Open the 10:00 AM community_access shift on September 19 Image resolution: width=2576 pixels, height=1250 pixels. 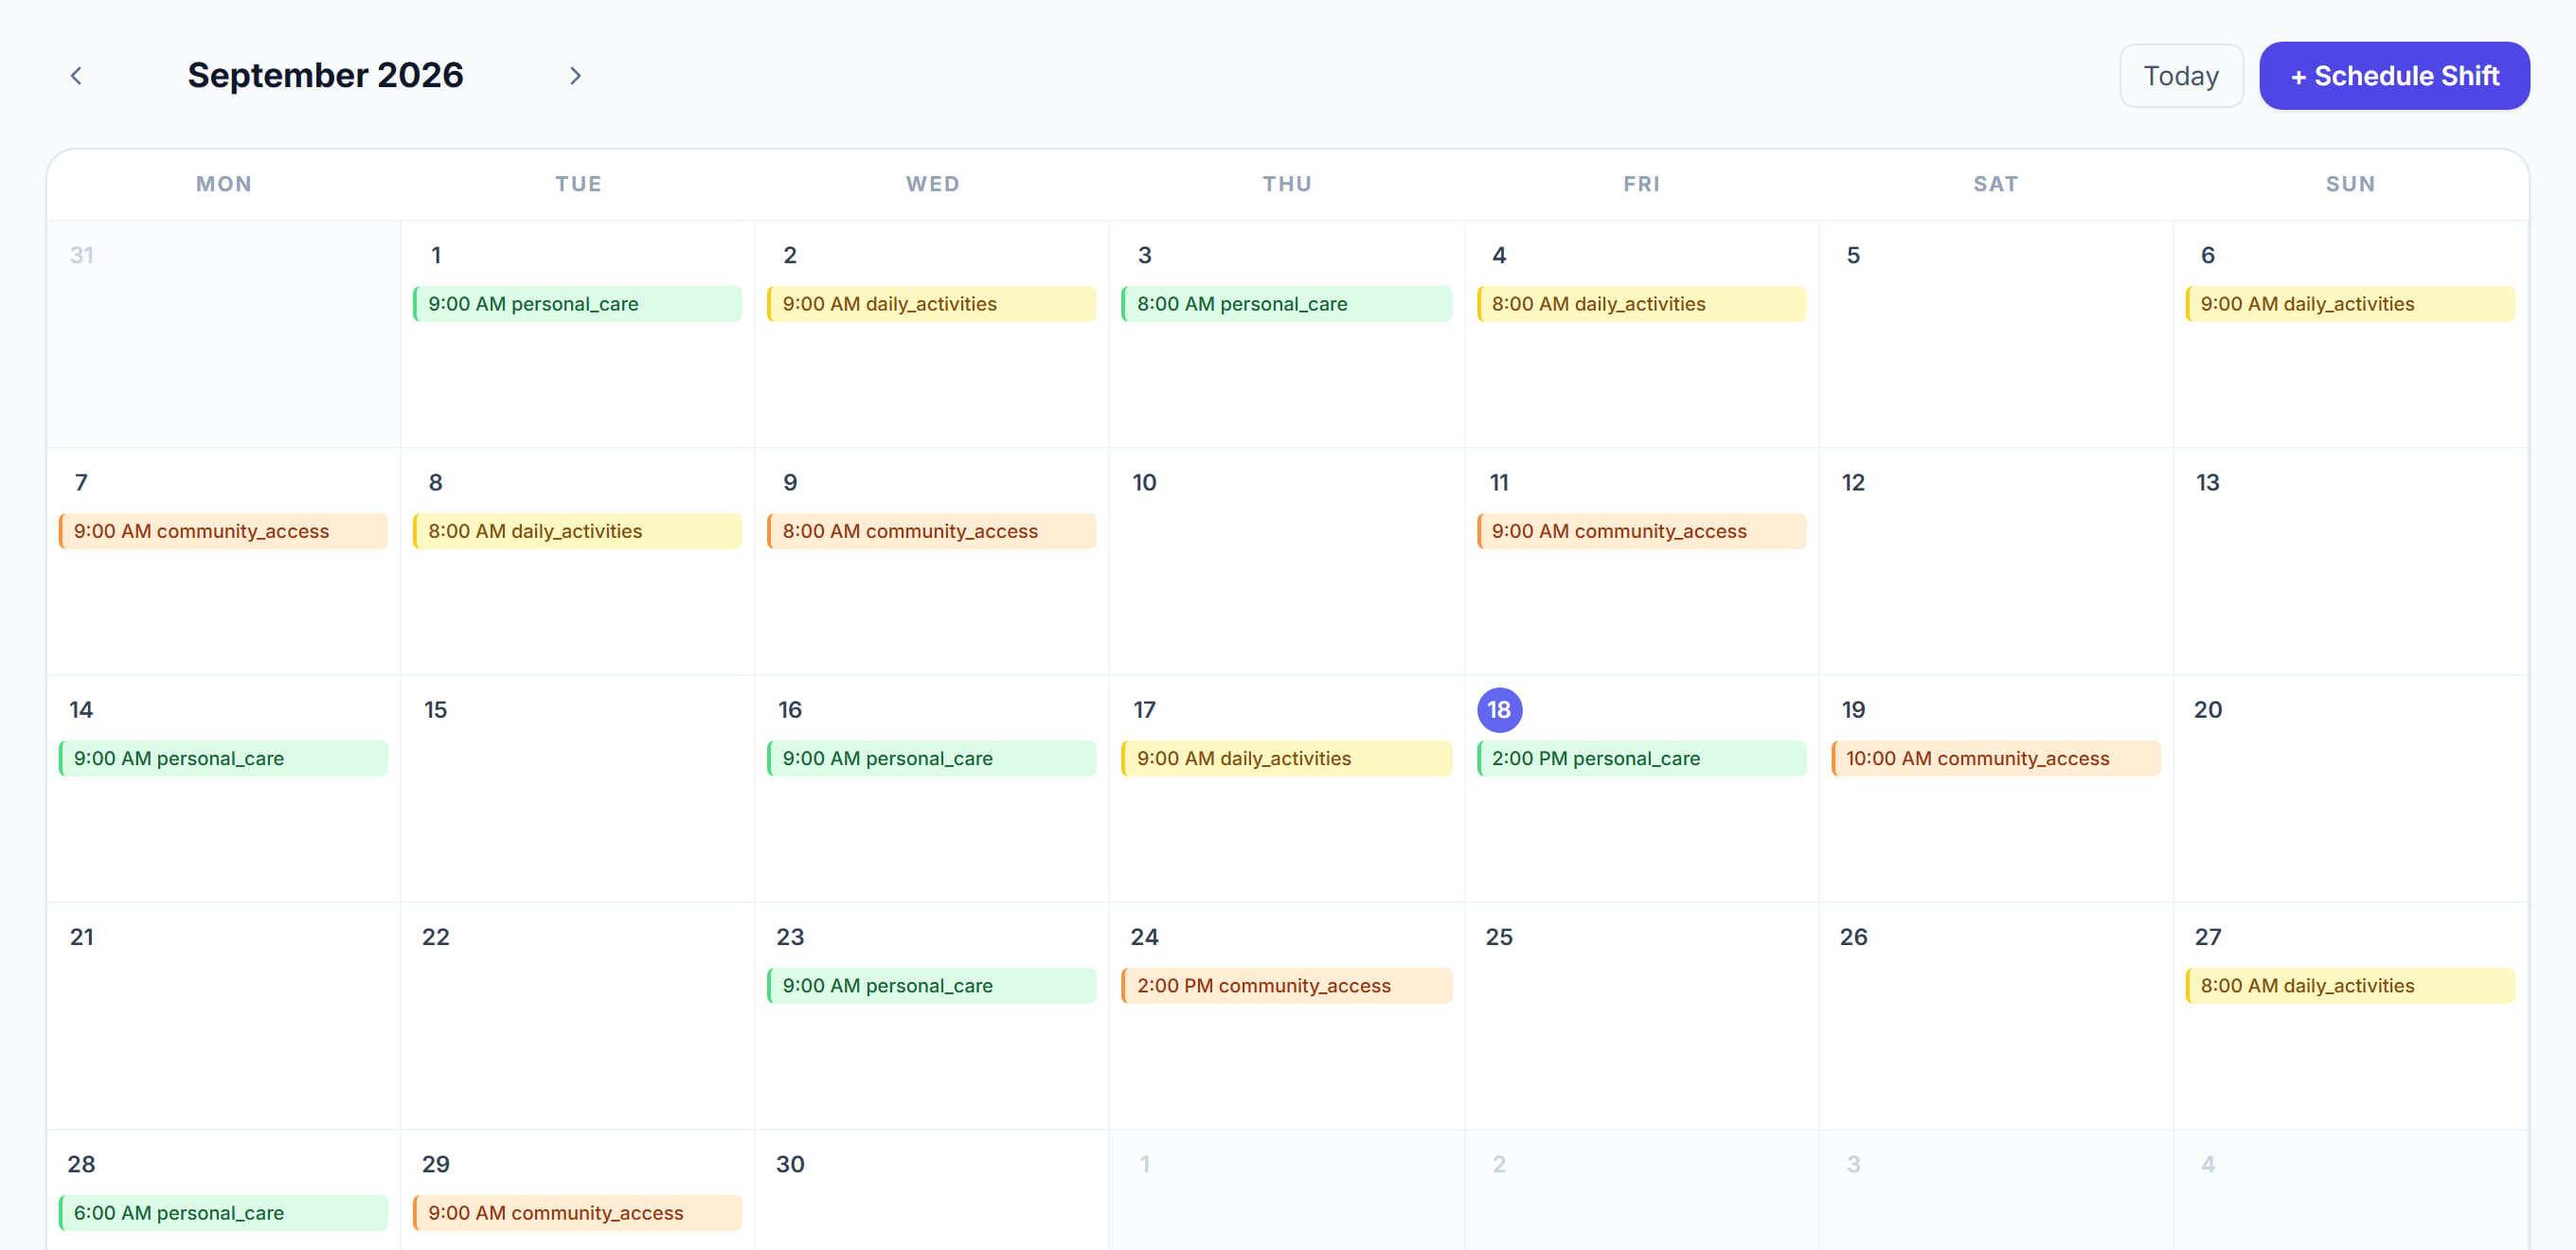1995,758
